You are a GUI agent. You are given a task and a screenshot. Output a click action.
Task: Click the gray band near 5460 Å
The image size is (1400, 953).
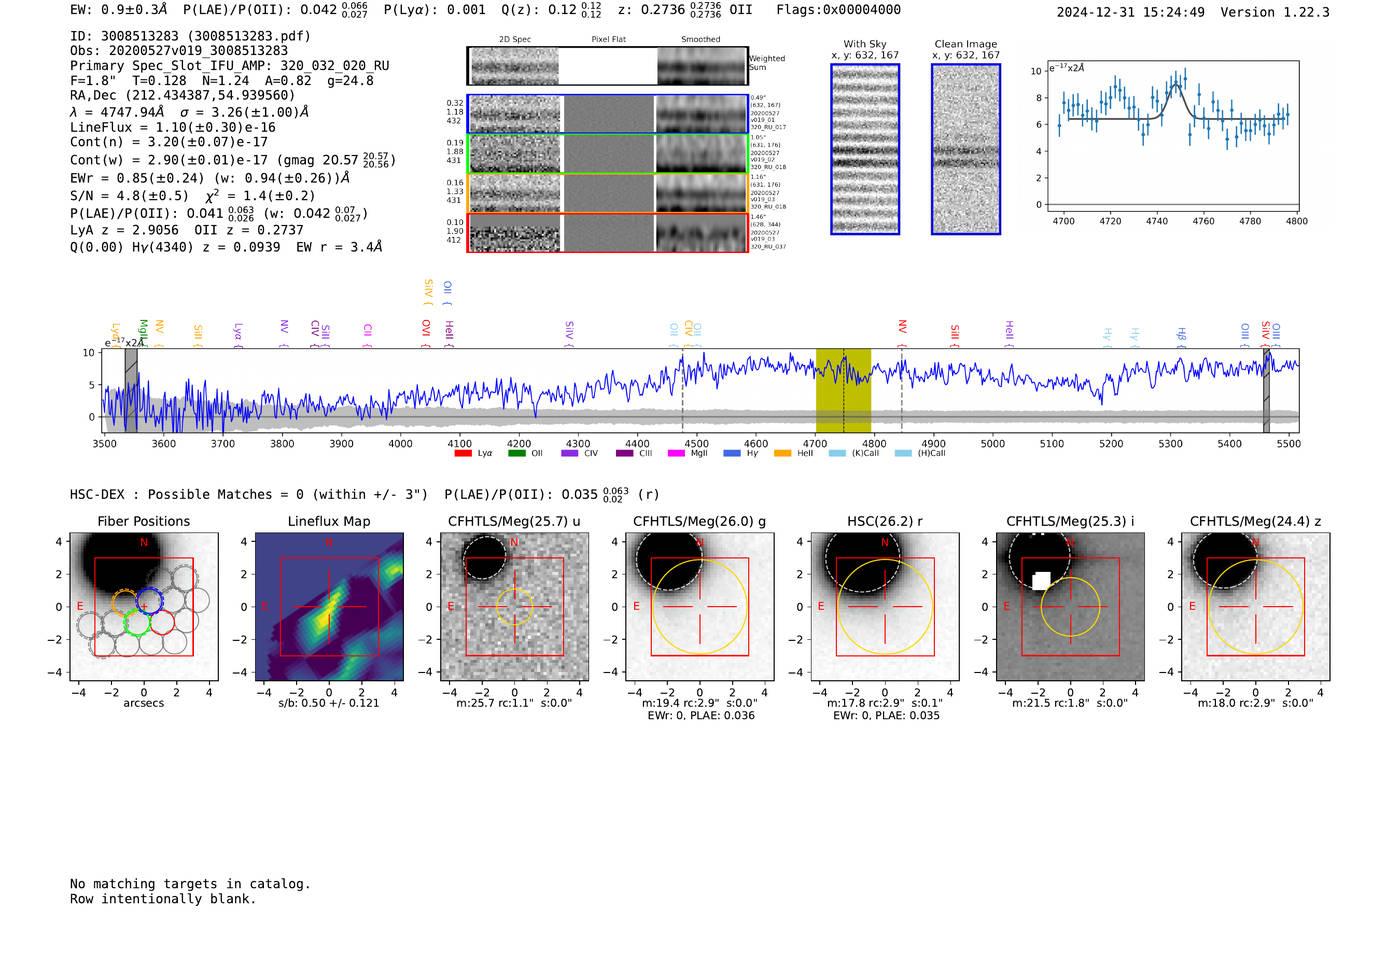pos(1266,391)
